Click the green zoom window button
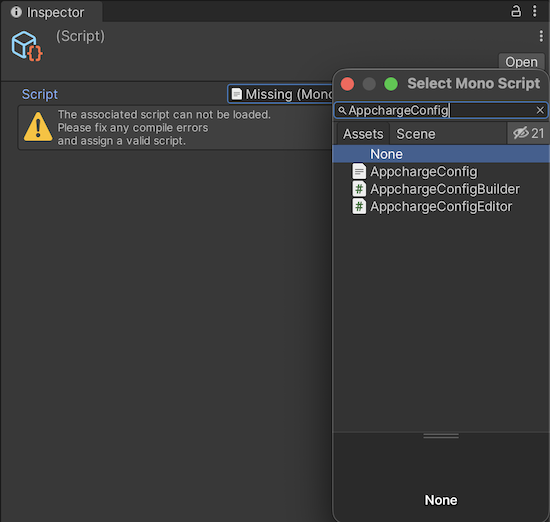 click(x=391, y=84)
